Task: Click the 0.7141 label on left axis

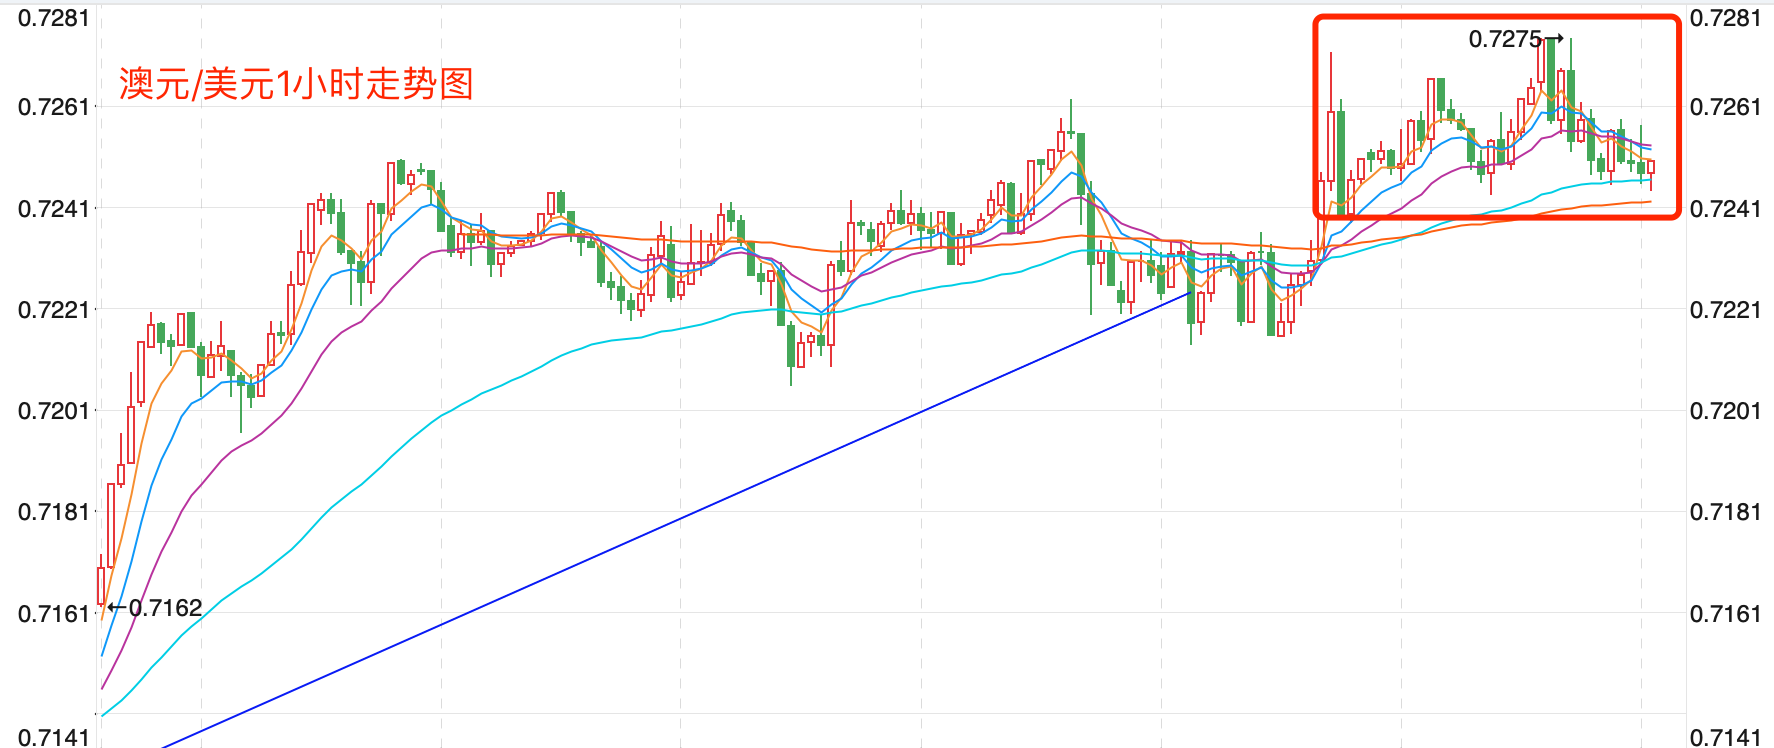Action: [x=54, y=737]
